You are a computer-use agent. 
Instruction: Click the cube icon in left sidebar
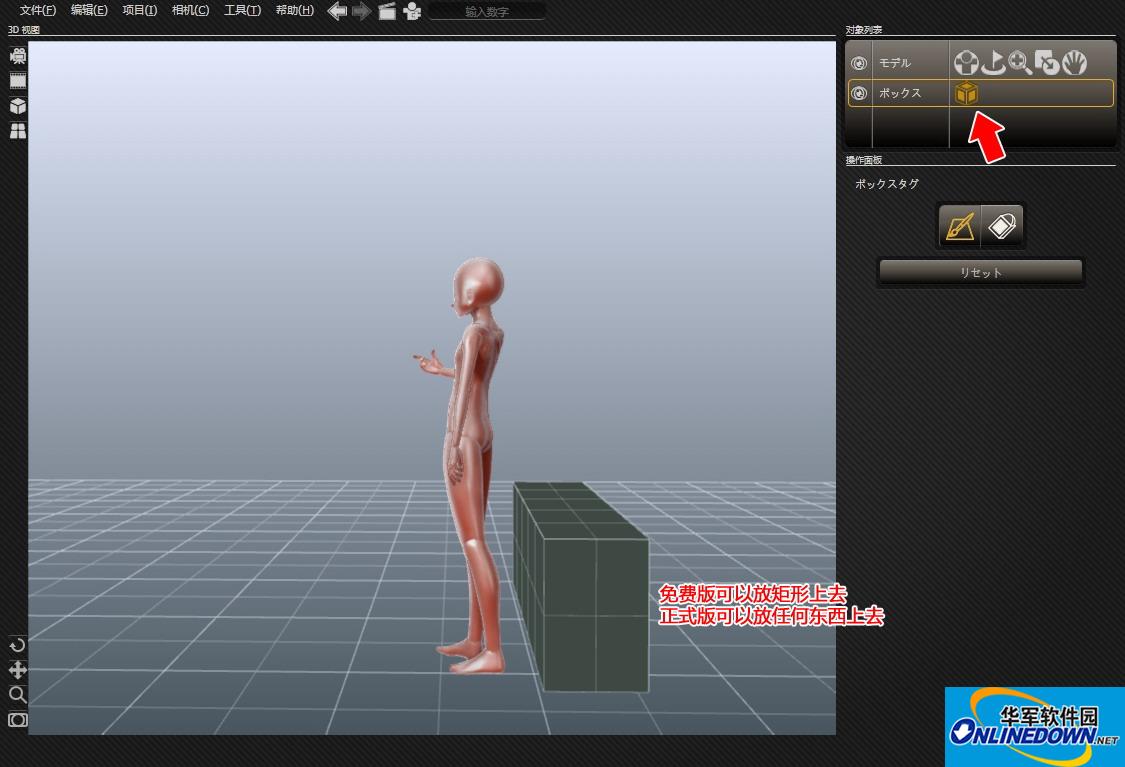(18, 106)
